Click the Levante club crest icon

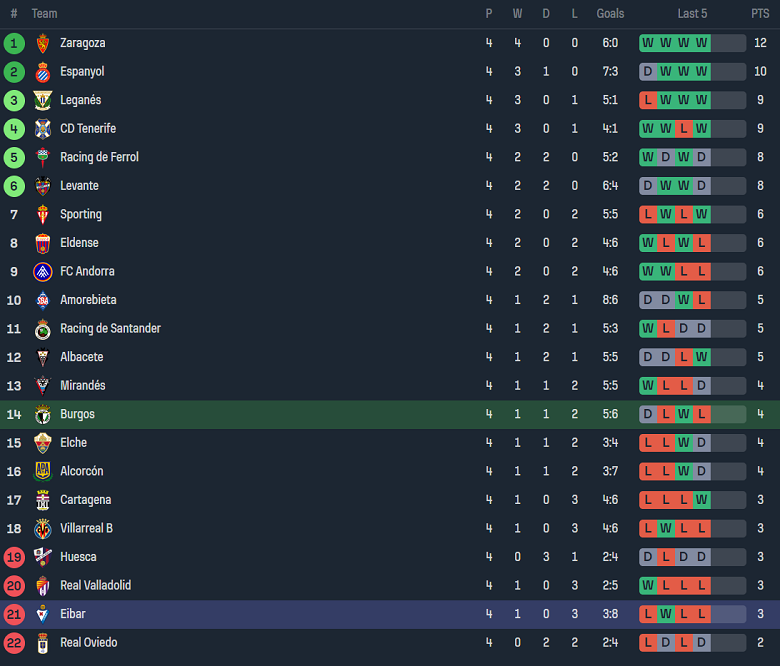(42, 186)
